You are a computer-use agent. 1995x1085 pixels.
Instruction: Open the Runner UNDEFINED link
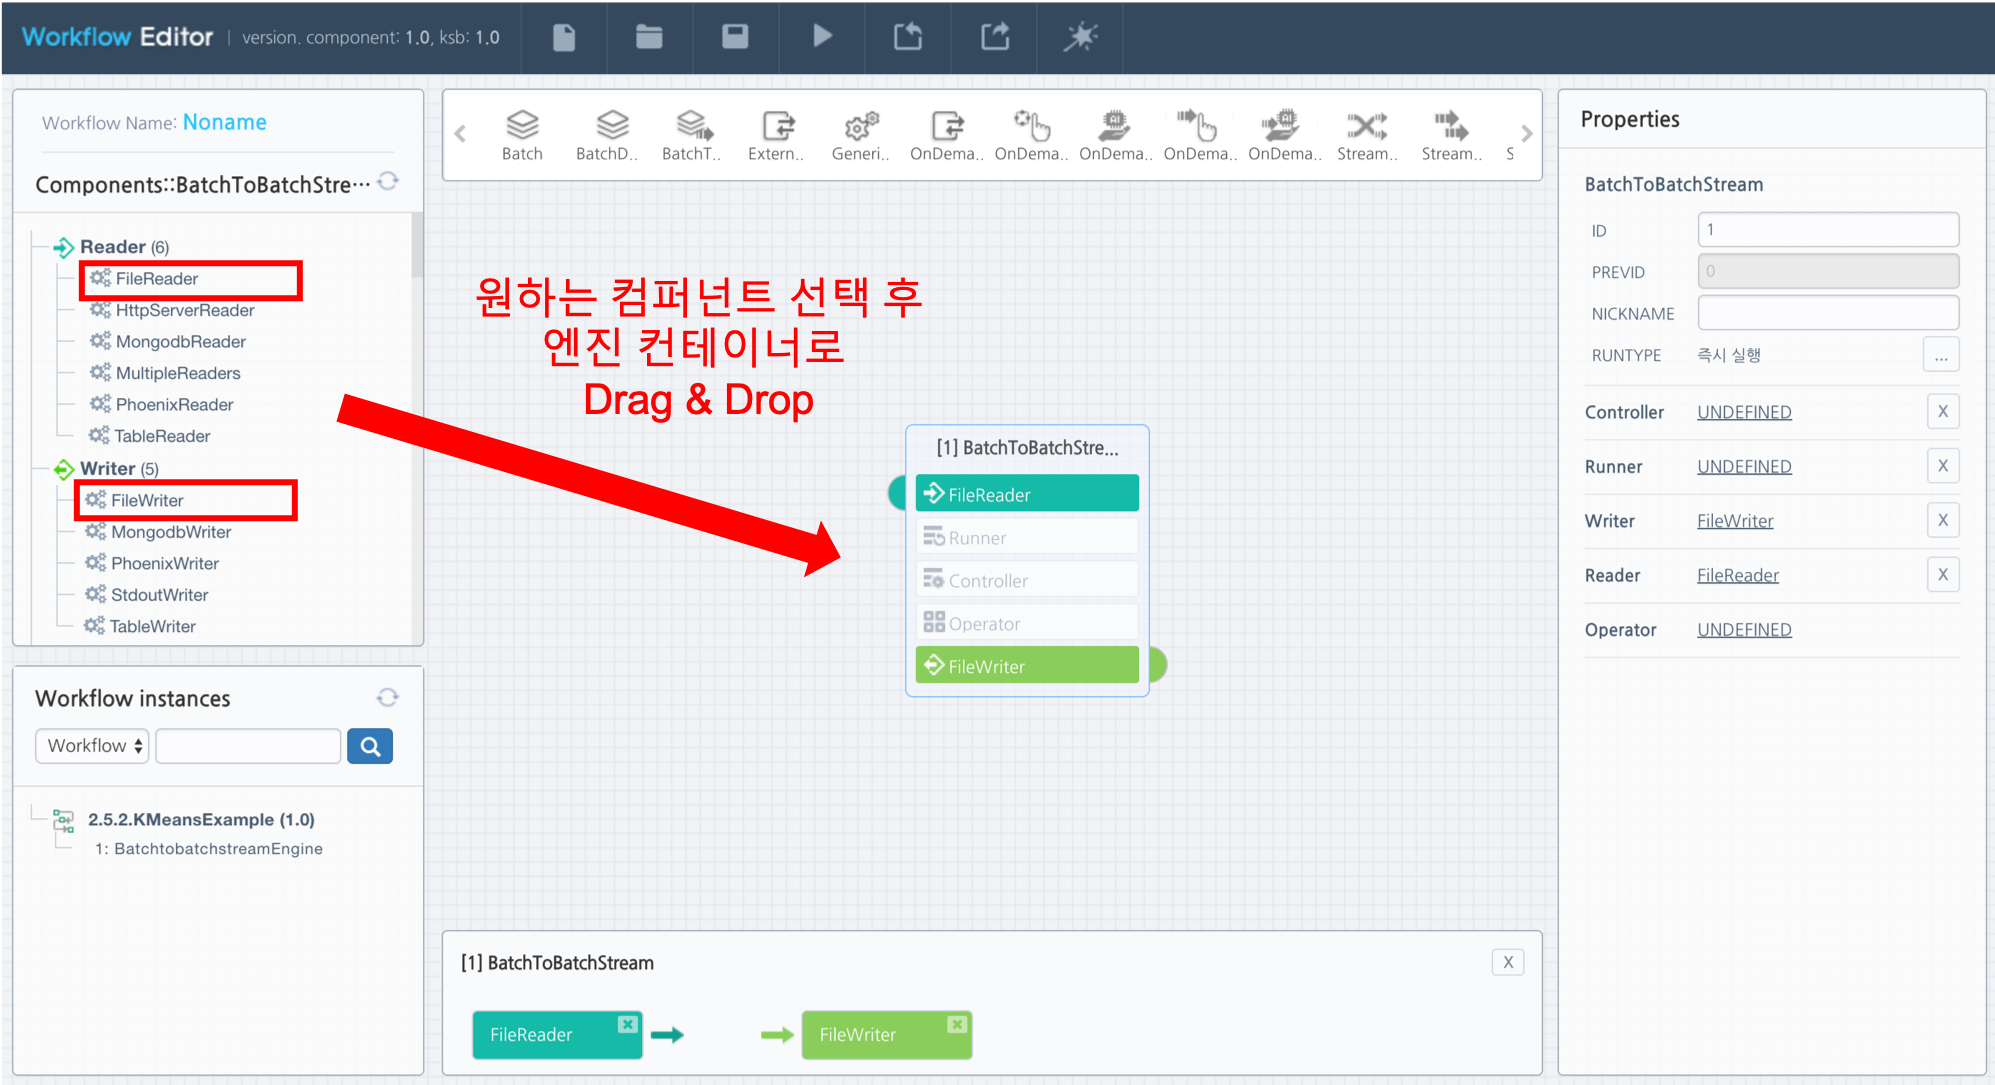tap(1744, 467)
